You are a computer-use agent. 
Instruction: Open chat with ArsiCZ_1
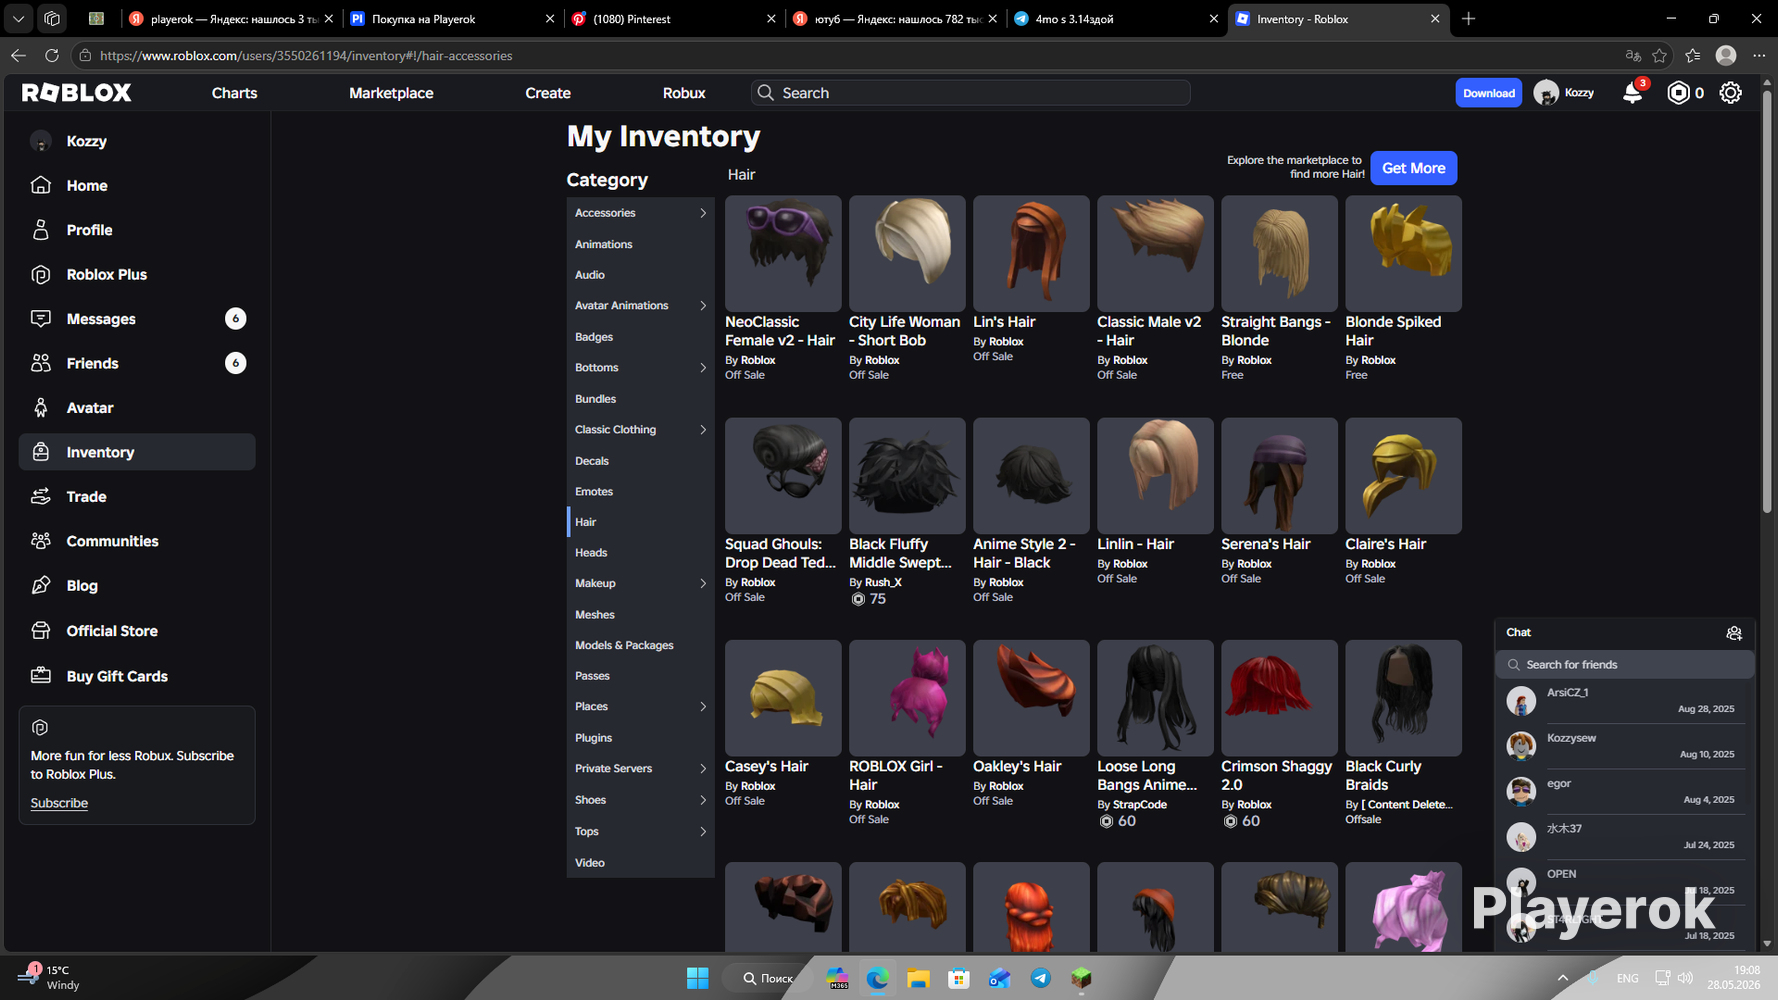(x=1624, y=701)
